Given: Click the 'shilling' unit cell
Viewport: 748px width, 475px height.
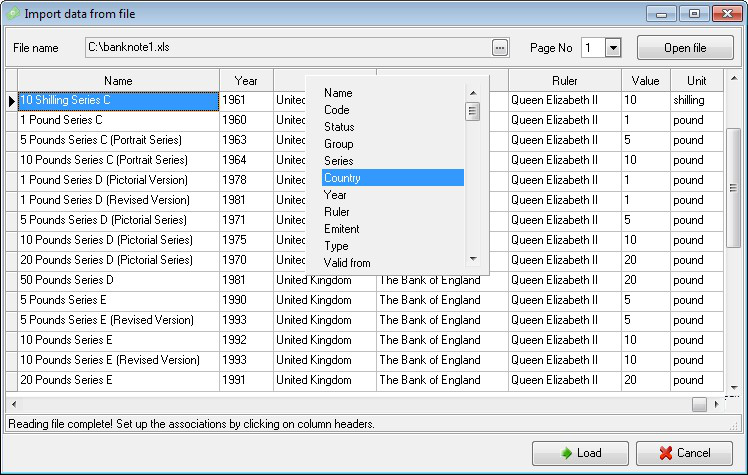Looking at the screenshot, I should point(696,101).
